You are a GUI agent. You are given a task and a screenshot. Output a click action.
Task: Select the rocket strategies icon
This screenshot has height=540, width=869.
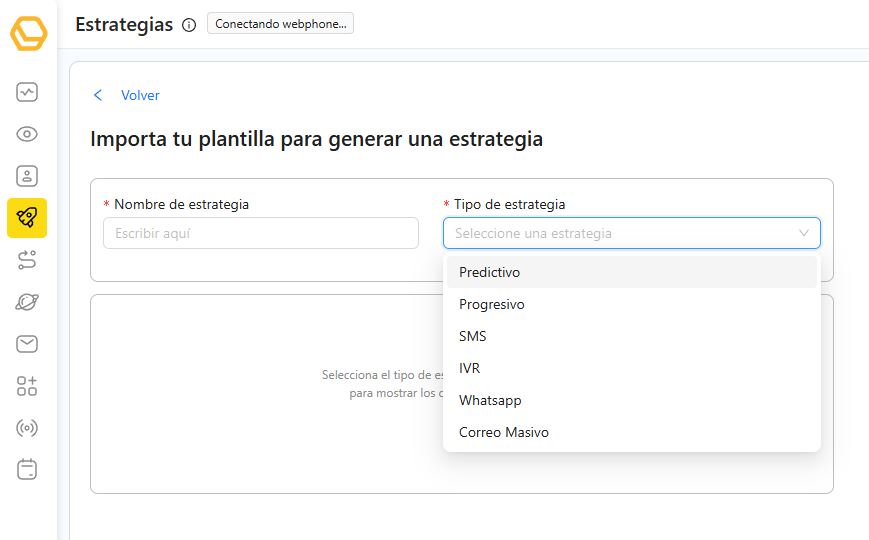27,218
